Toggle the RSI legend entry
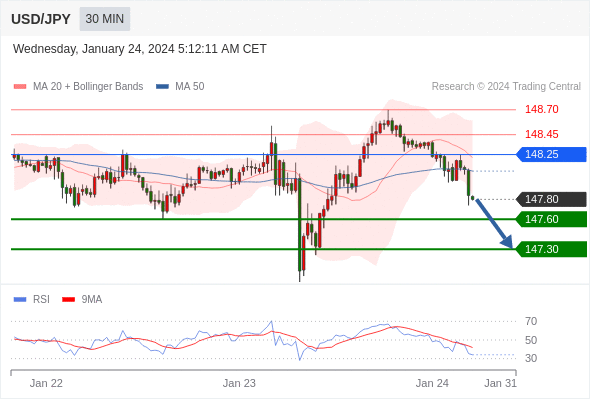Viewport: 590px width, 400px height. 32,300
